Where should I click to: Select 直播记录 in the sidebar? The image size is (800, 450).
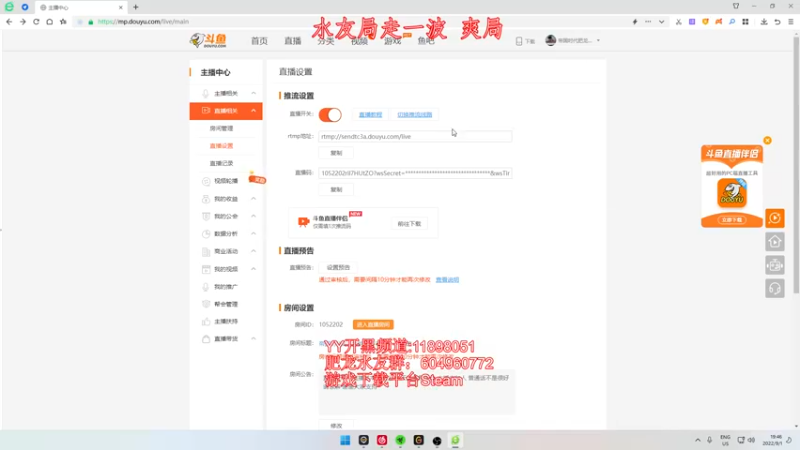tap(221, 163)
